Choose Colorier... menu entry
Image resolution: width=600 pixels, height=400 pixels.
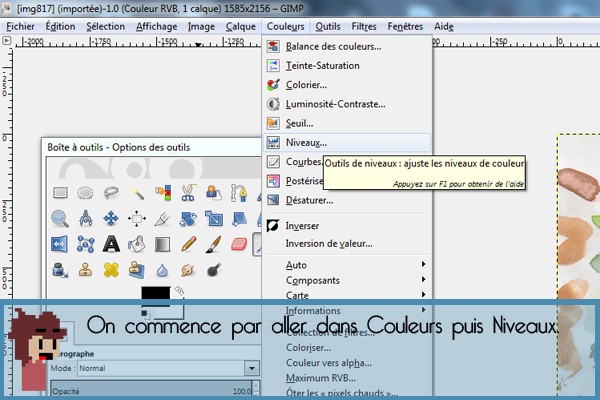pyautogui.click(x=347, y=85)
